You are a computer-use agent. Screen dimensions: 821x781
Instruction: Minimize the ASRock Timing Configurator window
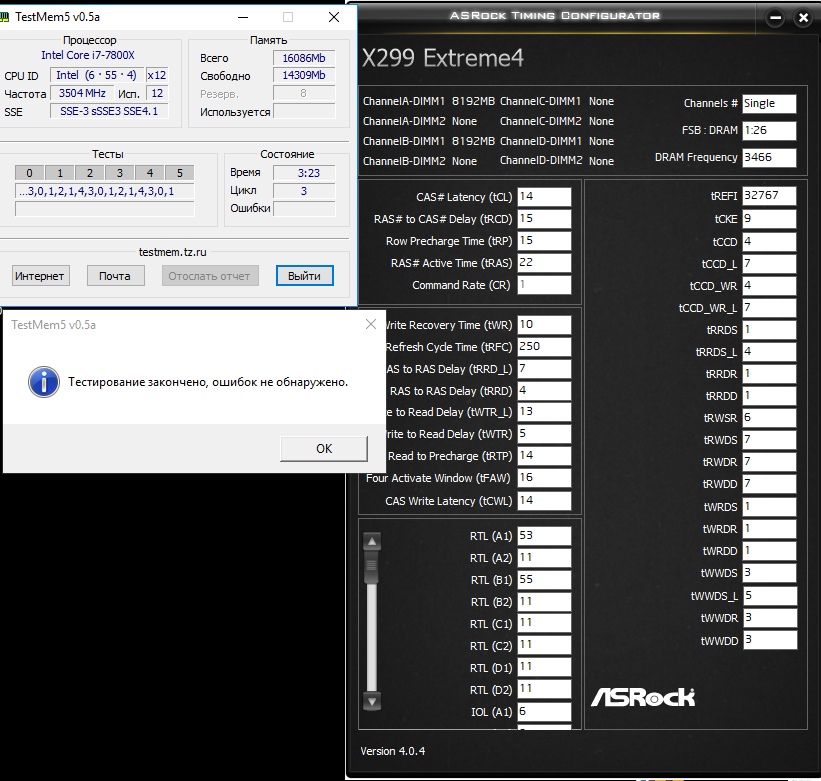[775, 18]
